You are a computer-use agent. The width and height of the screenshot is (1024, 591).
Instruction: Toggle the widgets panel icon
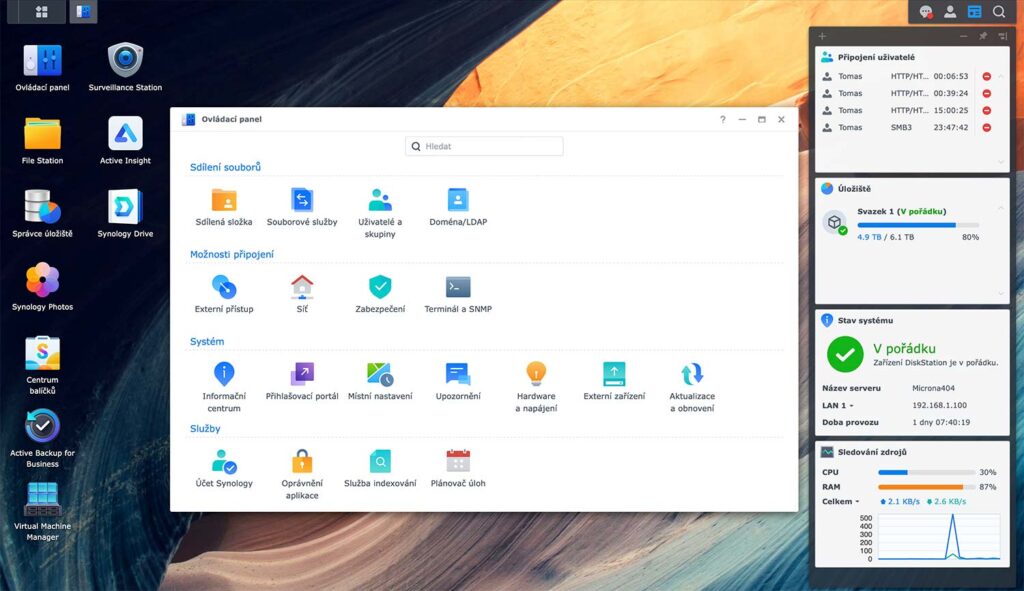click(x=974, y=12)
